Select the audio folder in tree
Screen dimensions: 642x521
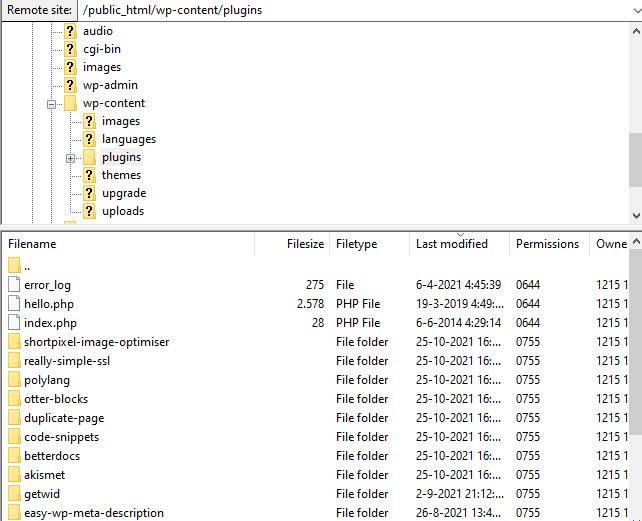(97, 31)
